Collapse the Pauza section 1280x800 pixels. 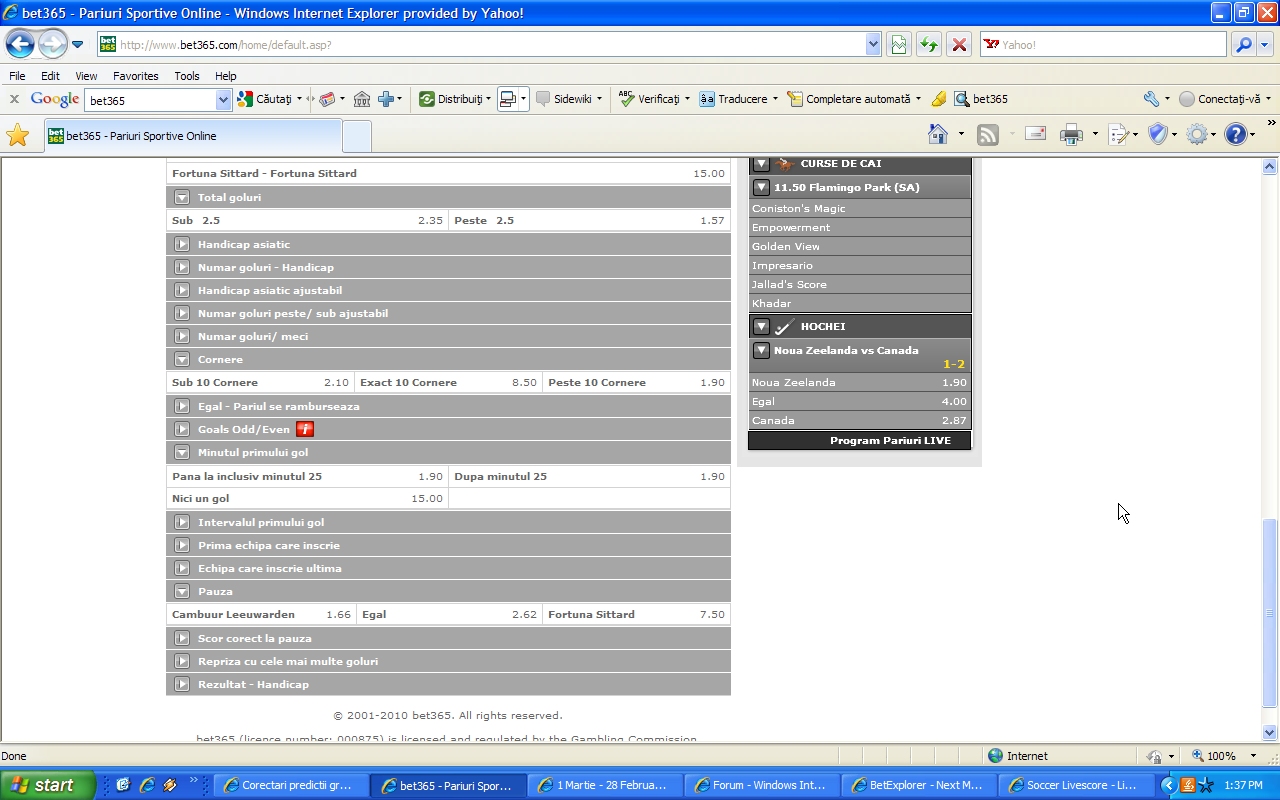[182, 591]
